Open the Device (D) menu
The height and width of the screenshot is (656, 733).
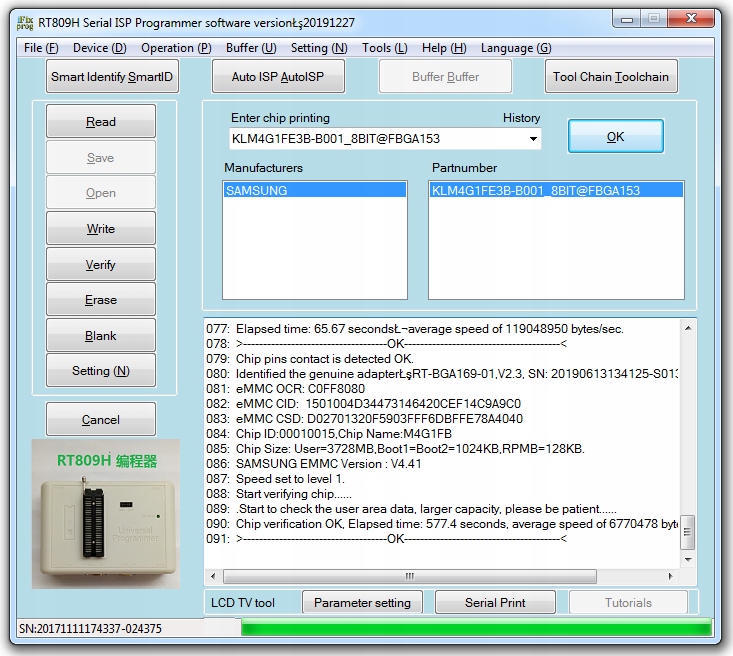coord(100,48)
